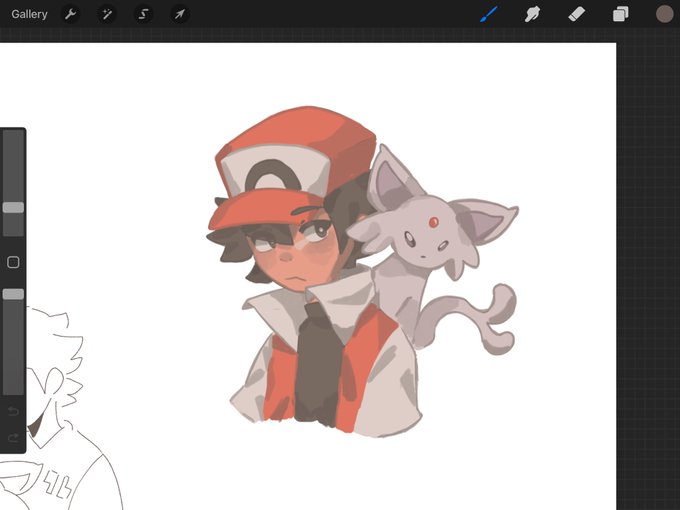Open the Actions wrench menu

pyautogui.click(x=71, y=14)
